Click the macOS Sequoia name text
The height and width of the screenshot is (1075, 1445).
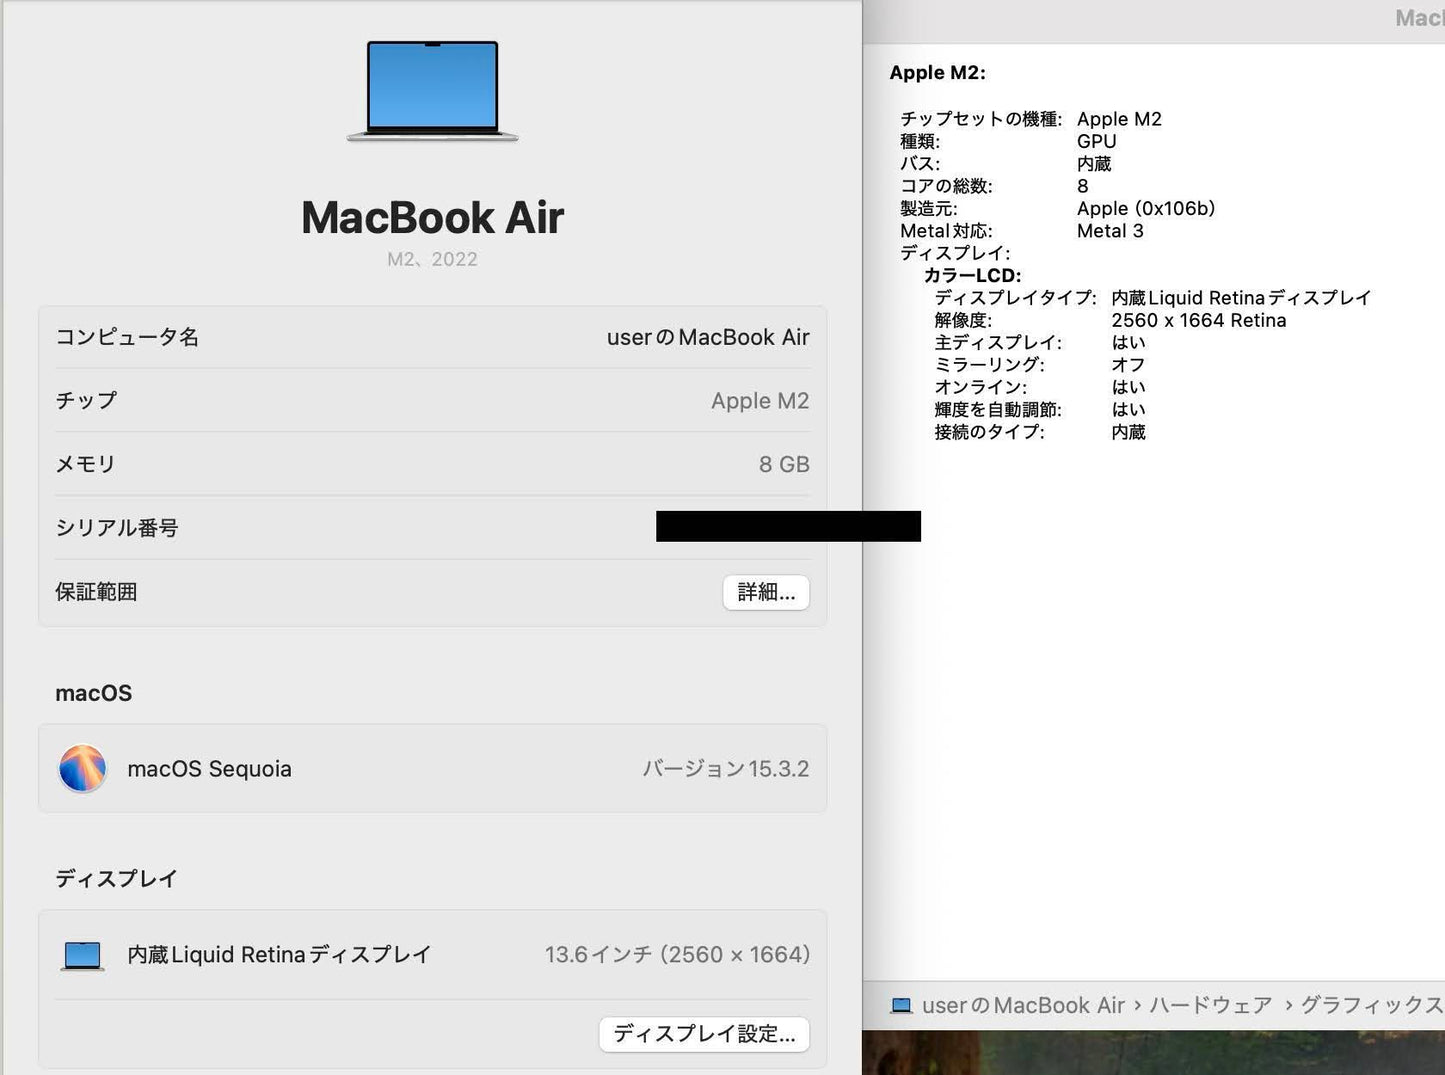click(x=210, y=769)
